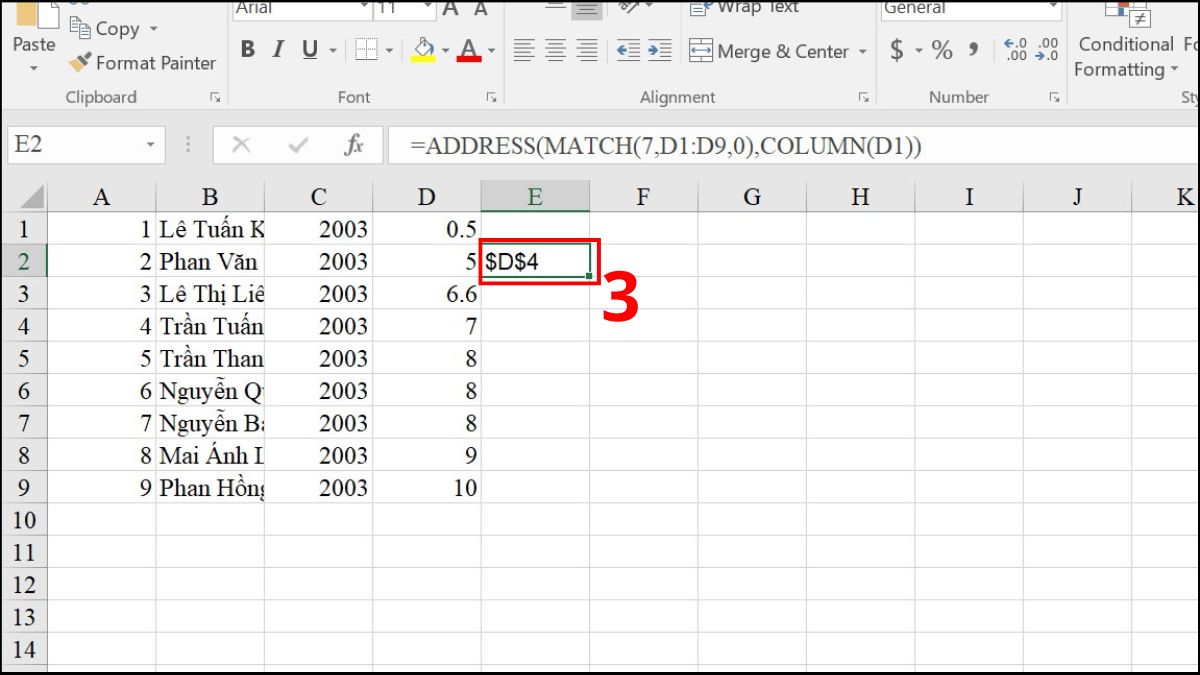Toggle Bold formatting on the selected cell
The image size is (1200, 675).
click(249, 50)
